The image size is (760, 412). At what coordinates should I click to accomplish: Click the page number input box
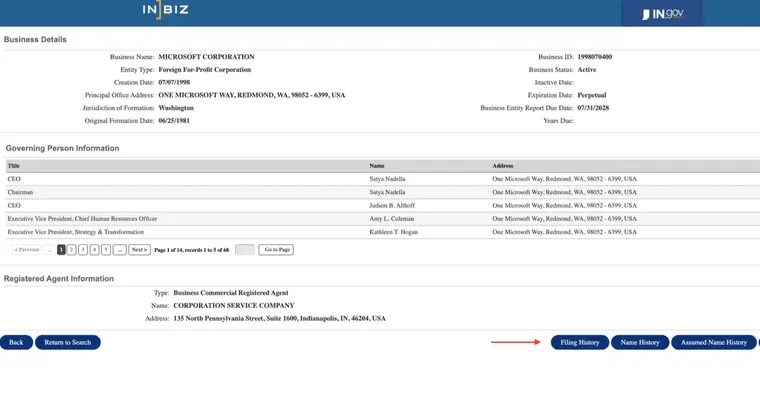tap(245, 250)
